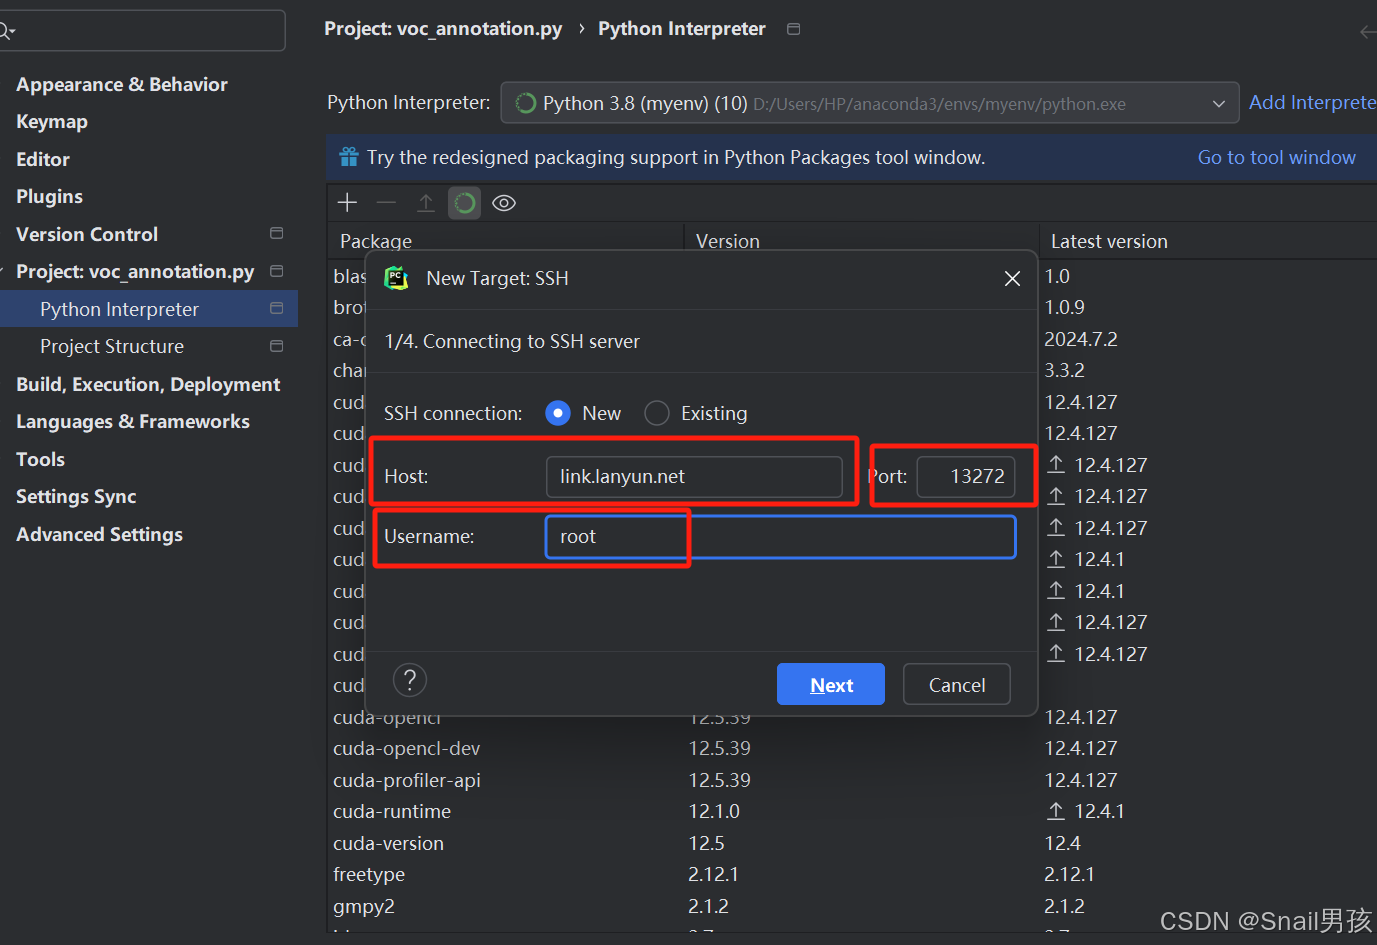Open Keymap settings
Image resolution: width=1377 pixels, height=945 pixels.
click(x=52, y=121)
